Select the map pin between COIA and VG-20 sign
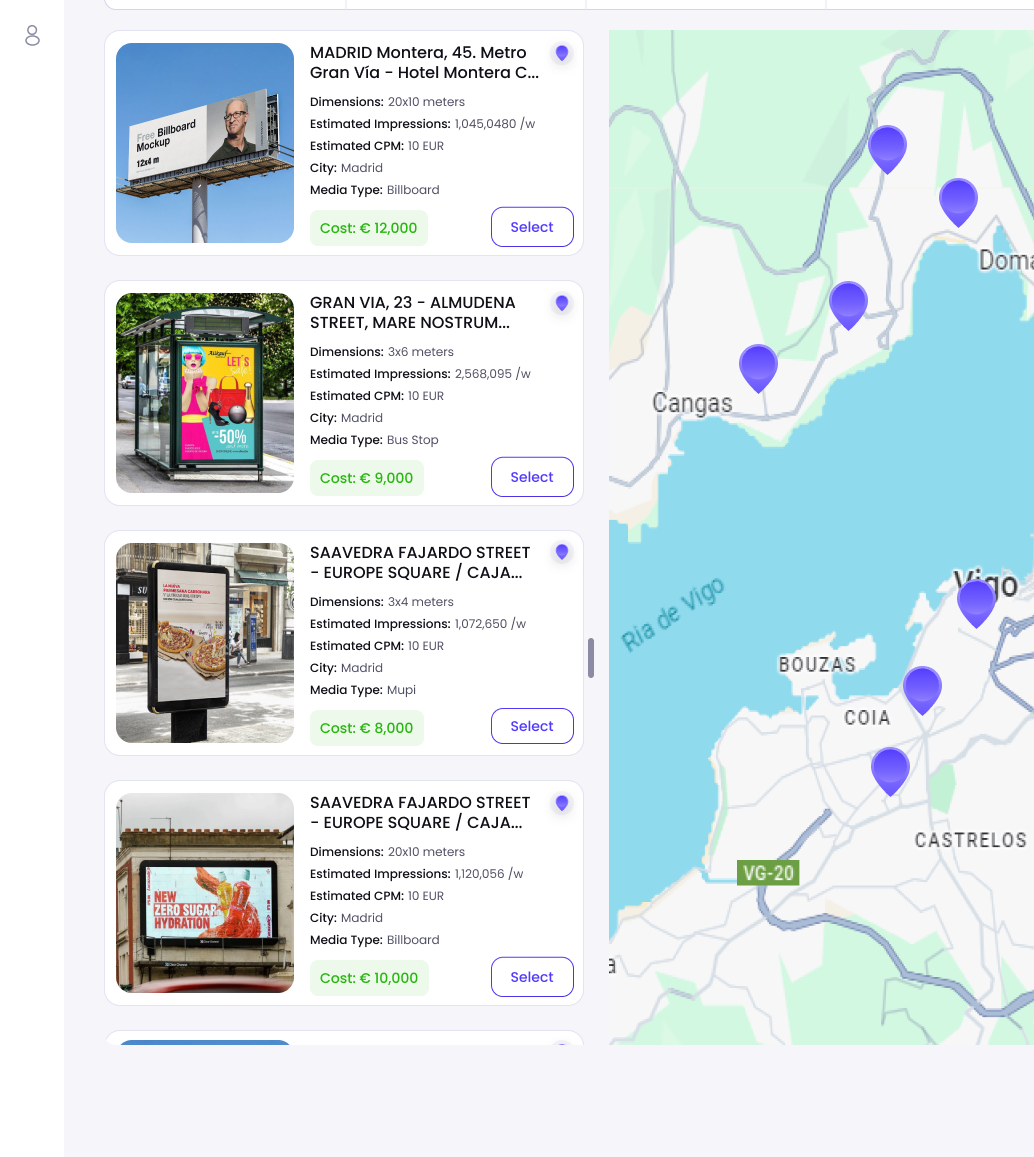Viewport: 1034px width, 1157px height. [x=890, y=770]
